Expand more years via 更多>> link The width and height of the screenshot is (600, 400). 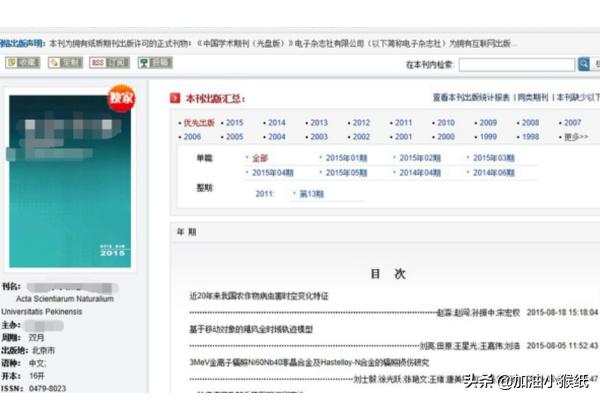coord(576,137)
